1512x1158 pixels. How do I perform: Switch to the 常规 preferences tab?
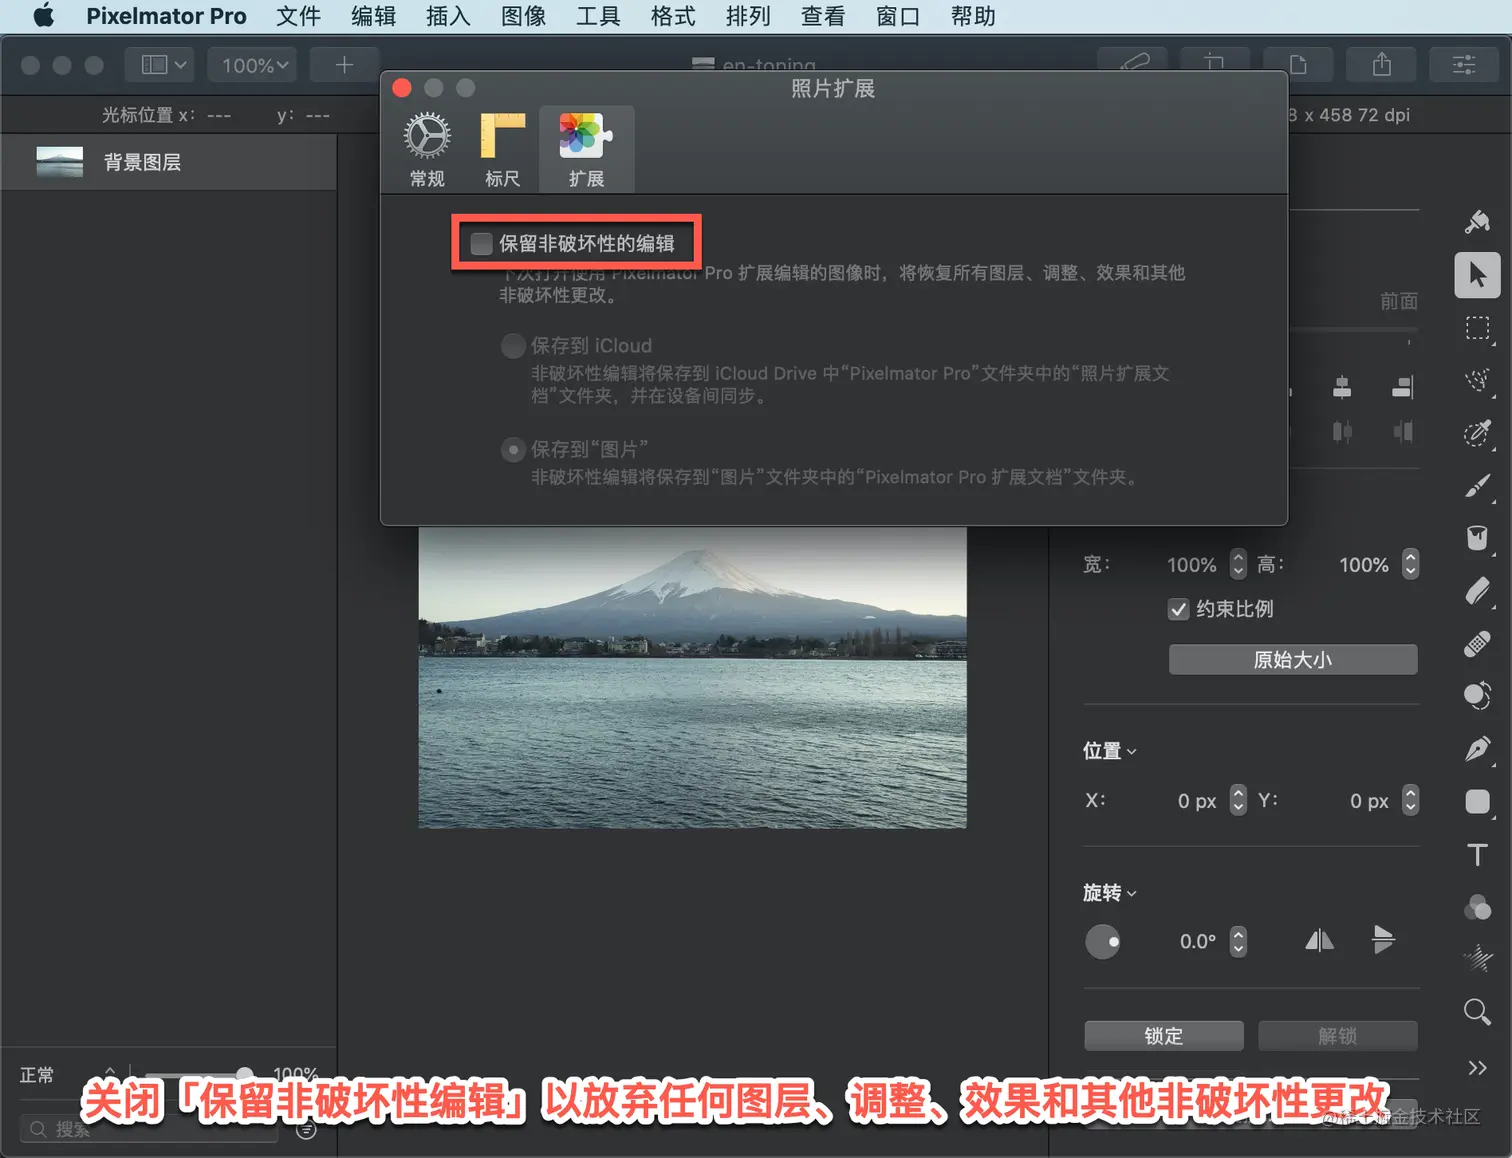[x=427, y=150]
